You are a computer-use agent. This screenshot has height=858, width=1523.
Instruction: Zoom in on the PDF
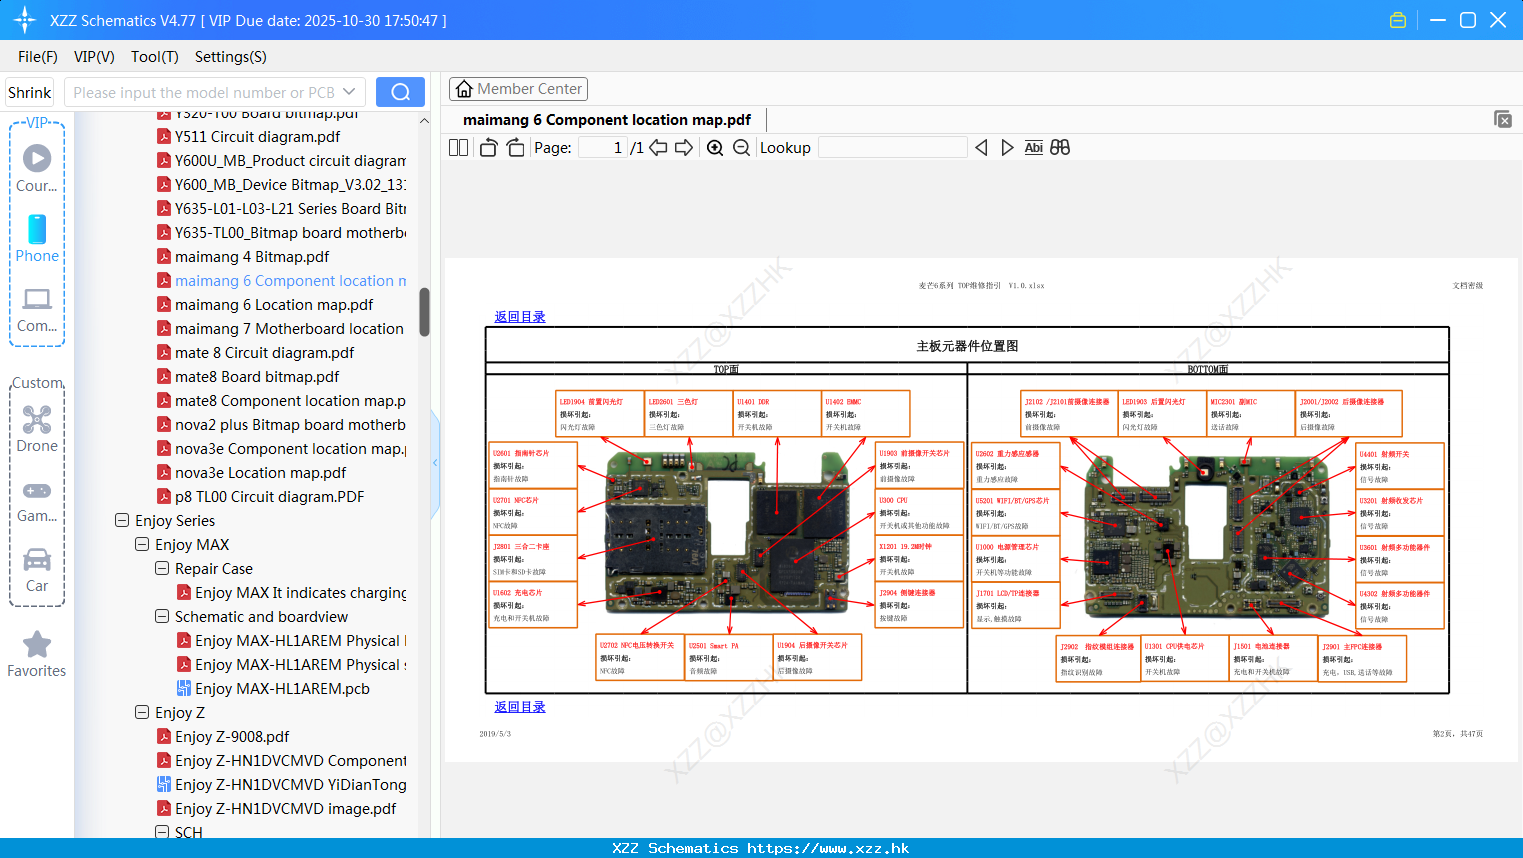coord(715,148)
